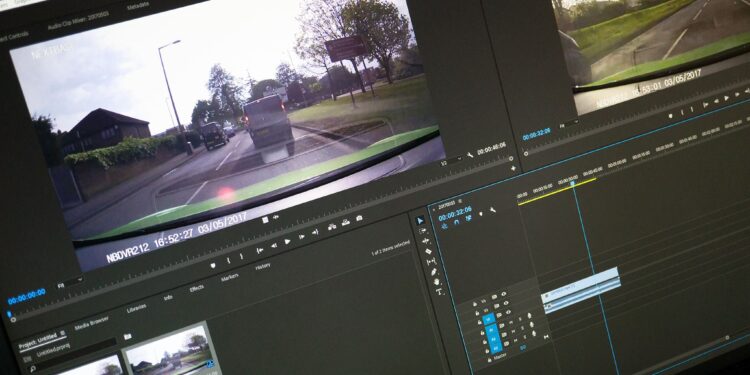Solo audio track A2
The height and width of the screenshot is (375, 750).
pyautogui.click(x=522, y=328)
